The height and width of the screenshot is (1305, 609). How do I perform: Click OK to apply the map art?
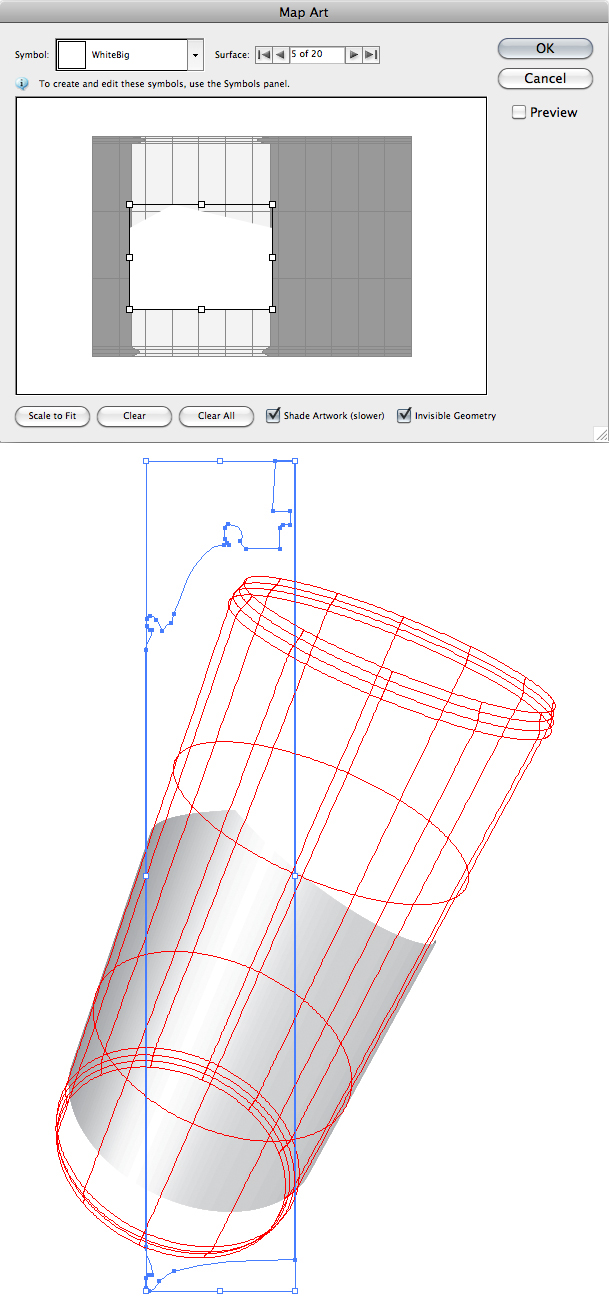tap(545, 49)
